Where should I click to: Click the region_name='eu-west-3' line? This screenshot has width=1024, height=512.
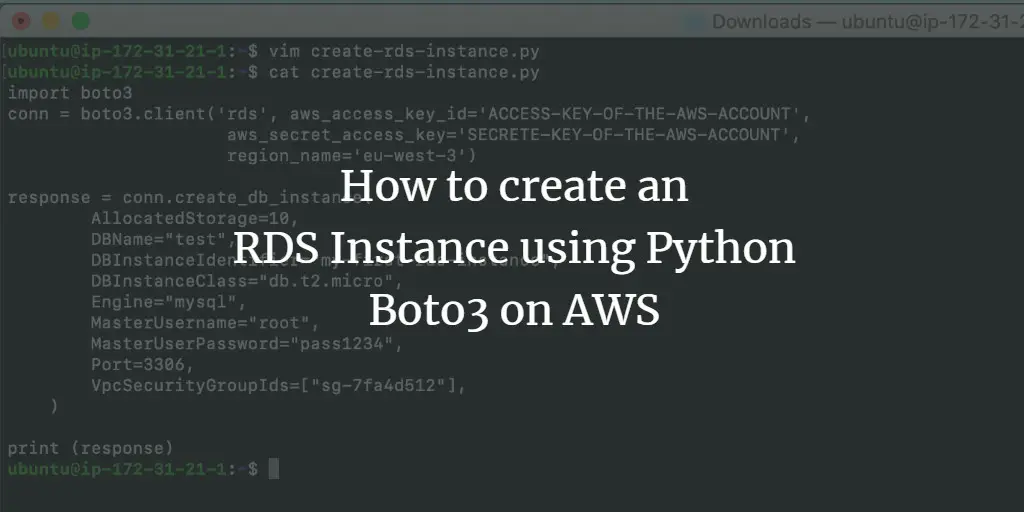pos(351,156)
